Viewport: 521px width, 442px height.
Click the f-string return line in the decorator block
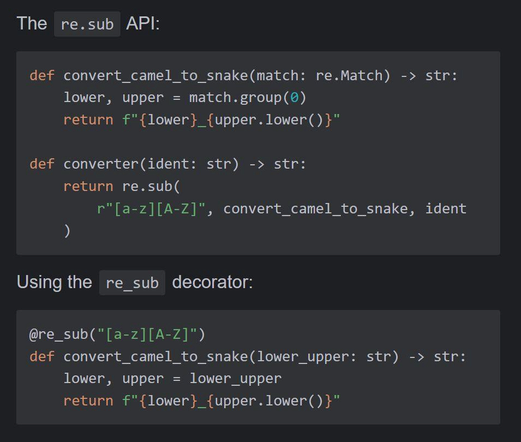coord(201,401)
